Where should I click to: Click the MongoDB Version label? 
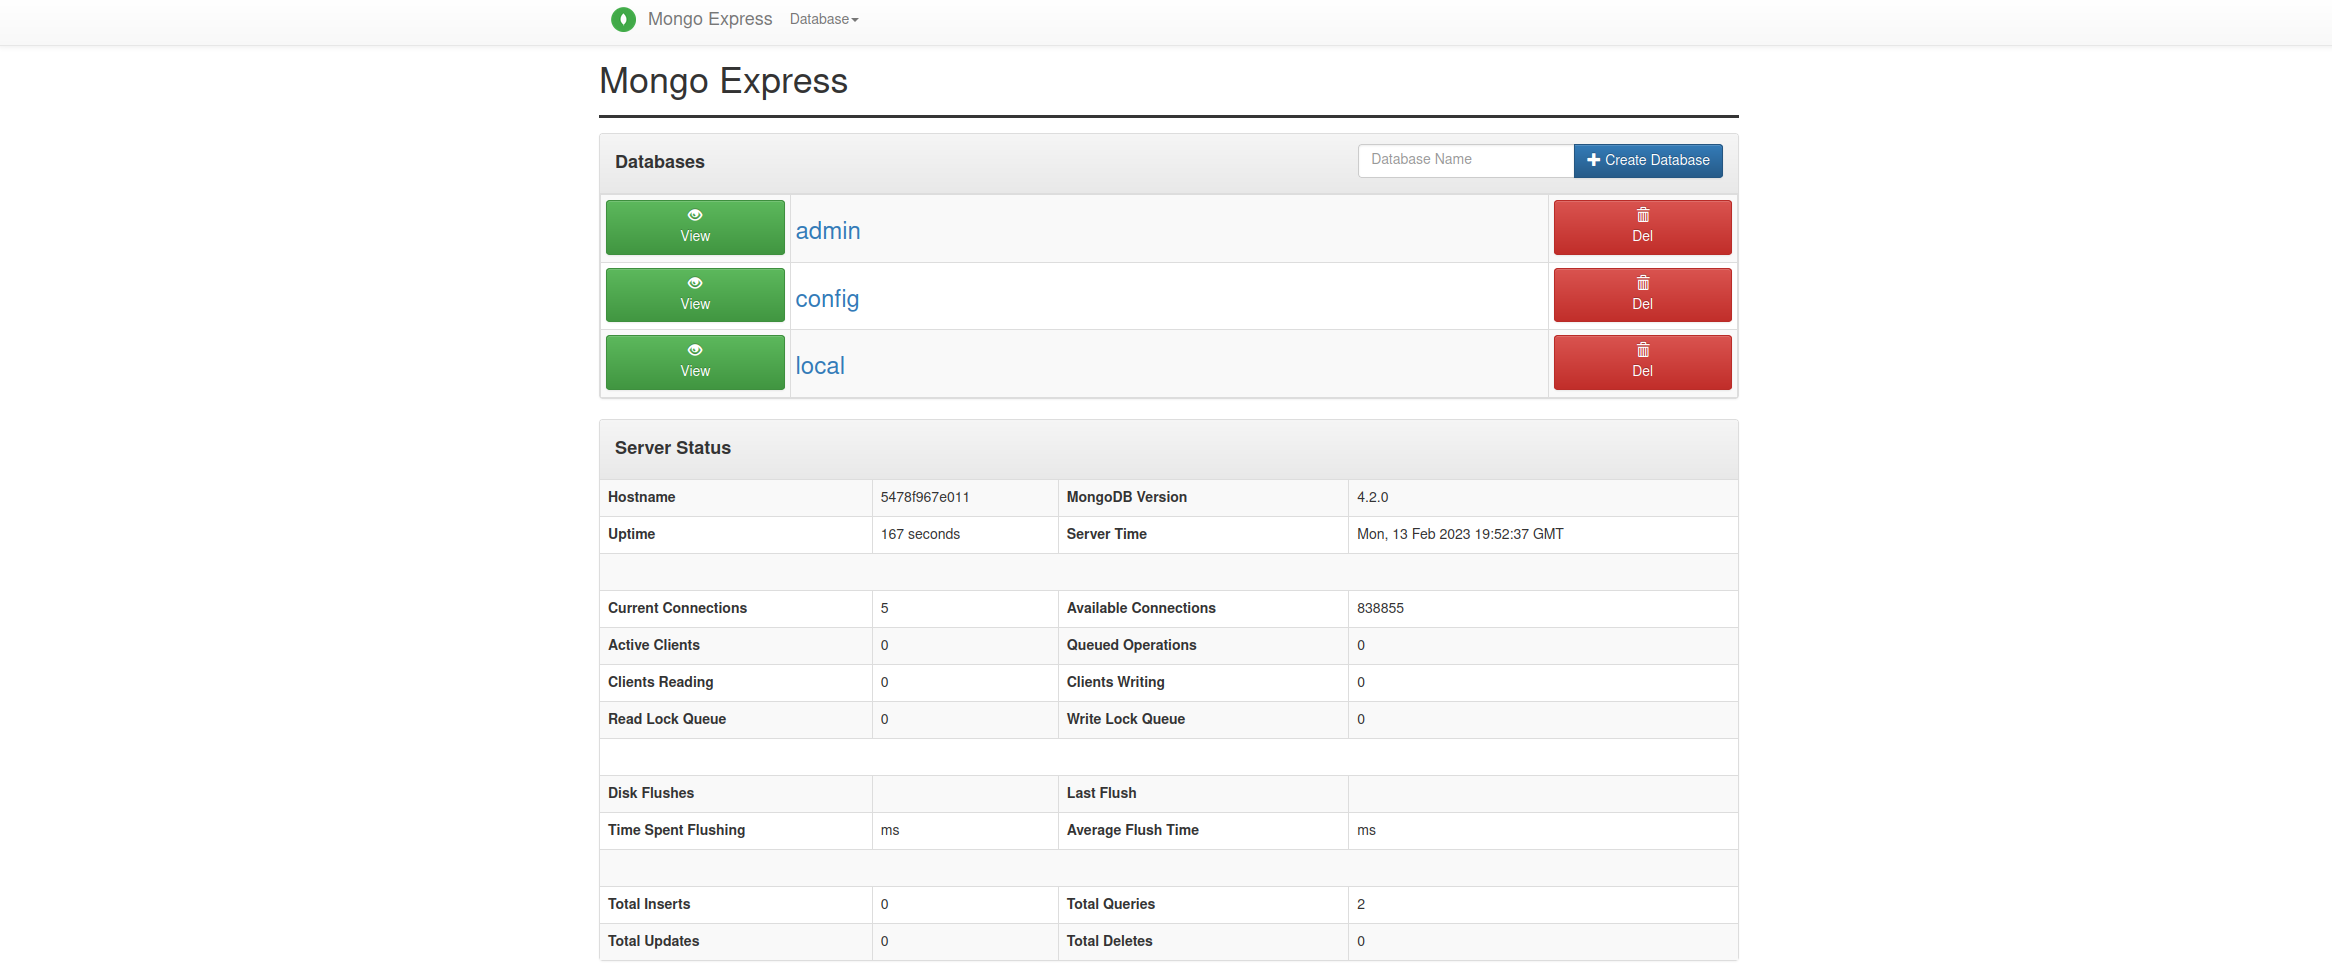(x=1127, y=497)
